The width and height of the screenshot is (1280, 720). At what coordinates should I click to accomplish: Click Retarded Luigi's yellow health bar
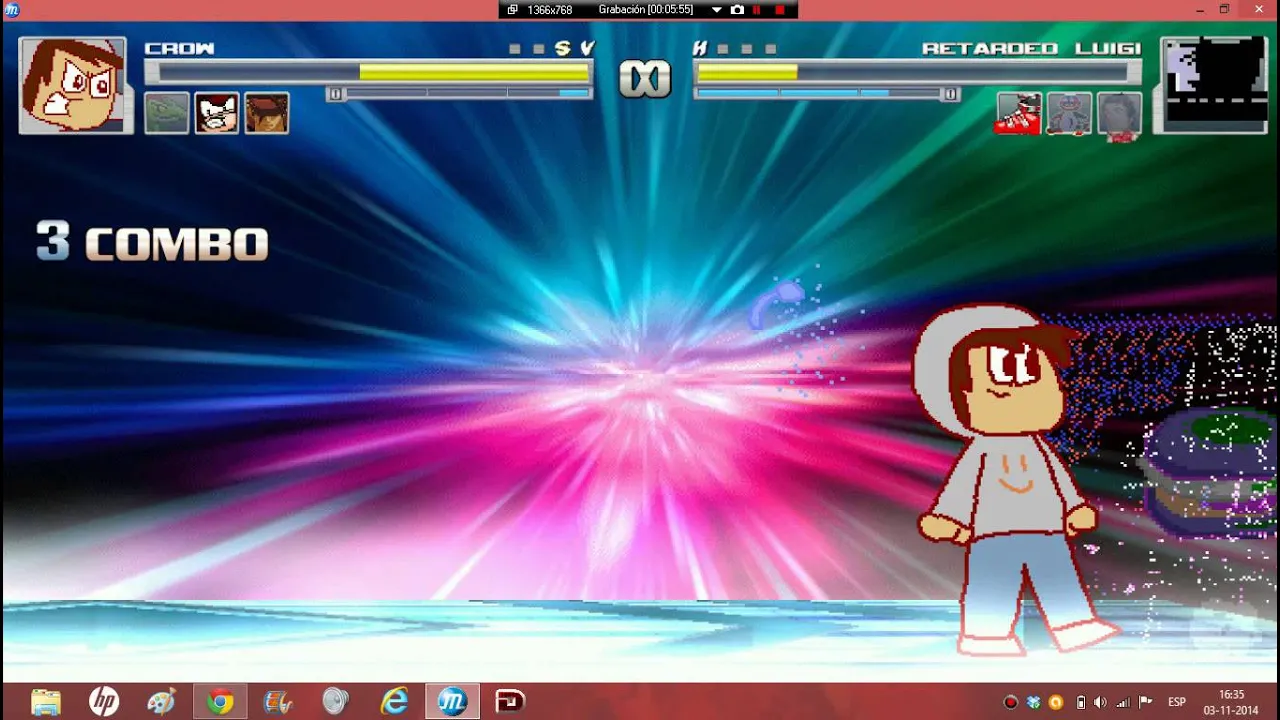(x=747, y=72)
